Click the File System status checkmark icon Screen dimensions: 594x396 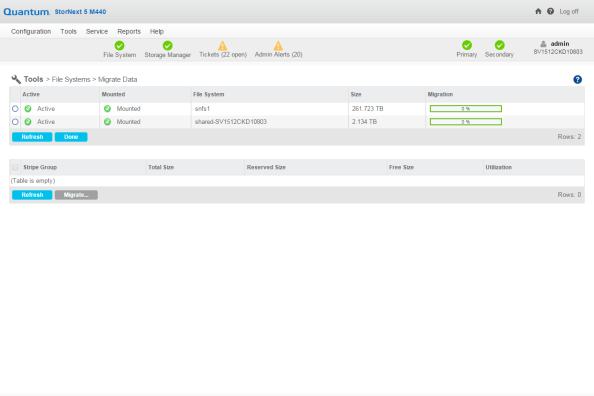click(x=119, y=45)
